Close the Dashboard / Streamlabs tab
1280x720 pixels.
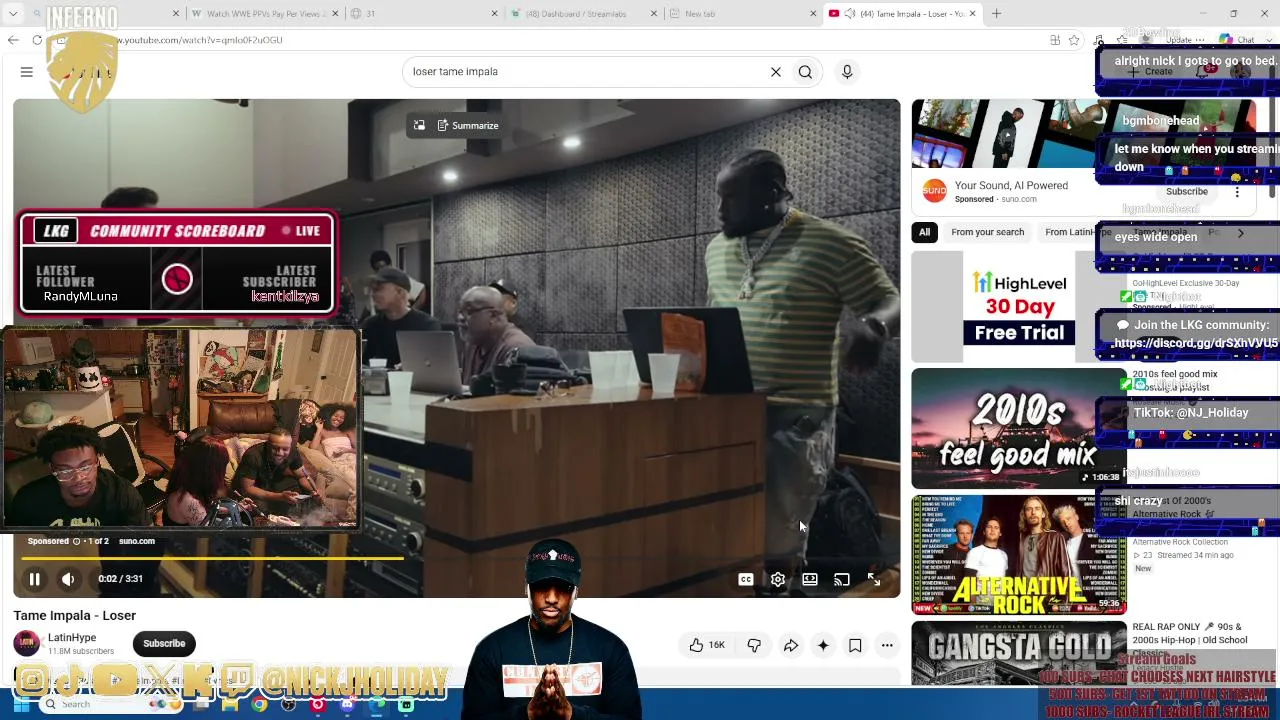coord(654,14)
